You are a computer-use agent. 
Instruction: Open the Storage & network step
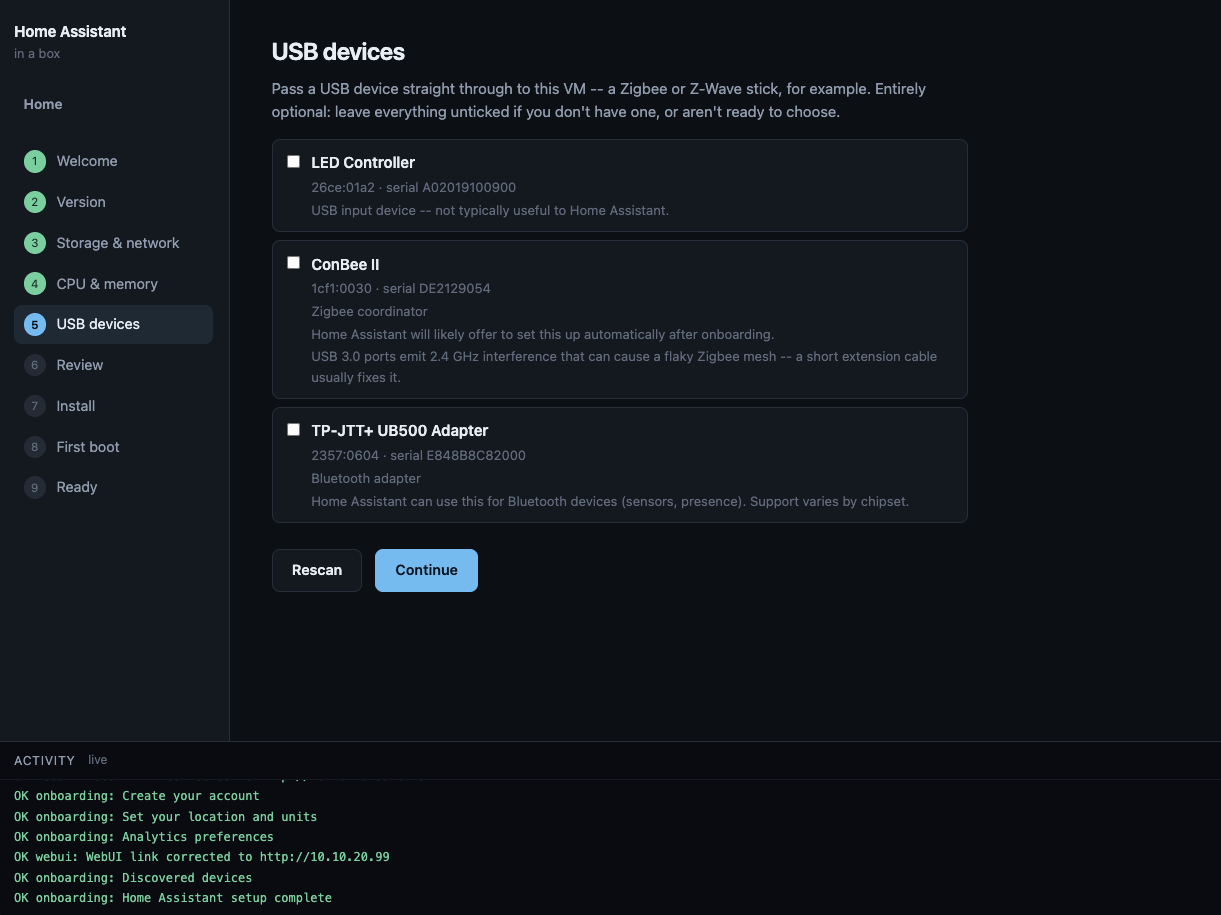click(113, 243)
